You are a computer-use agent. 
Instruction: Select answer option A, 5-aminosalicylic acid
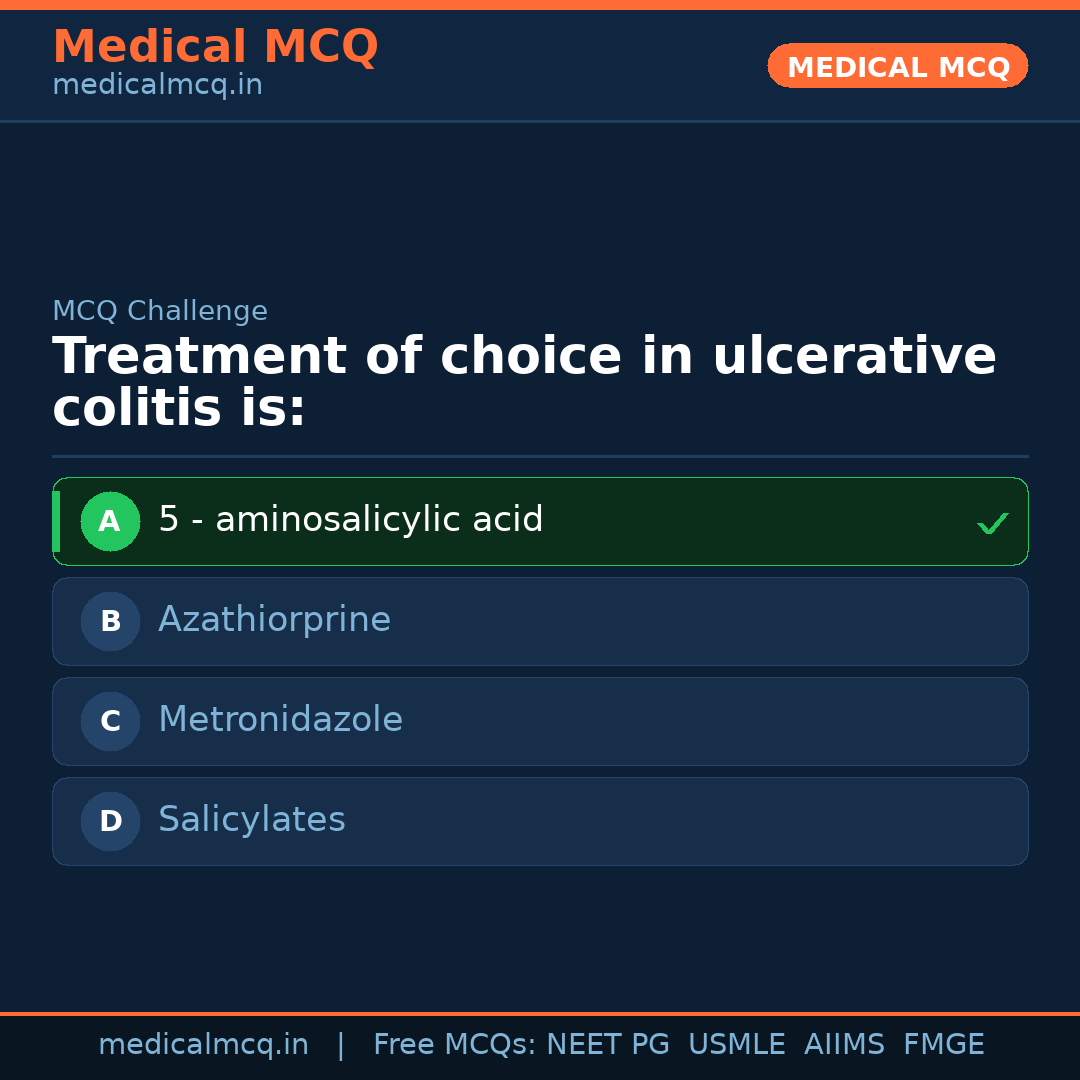pos(540,521)
